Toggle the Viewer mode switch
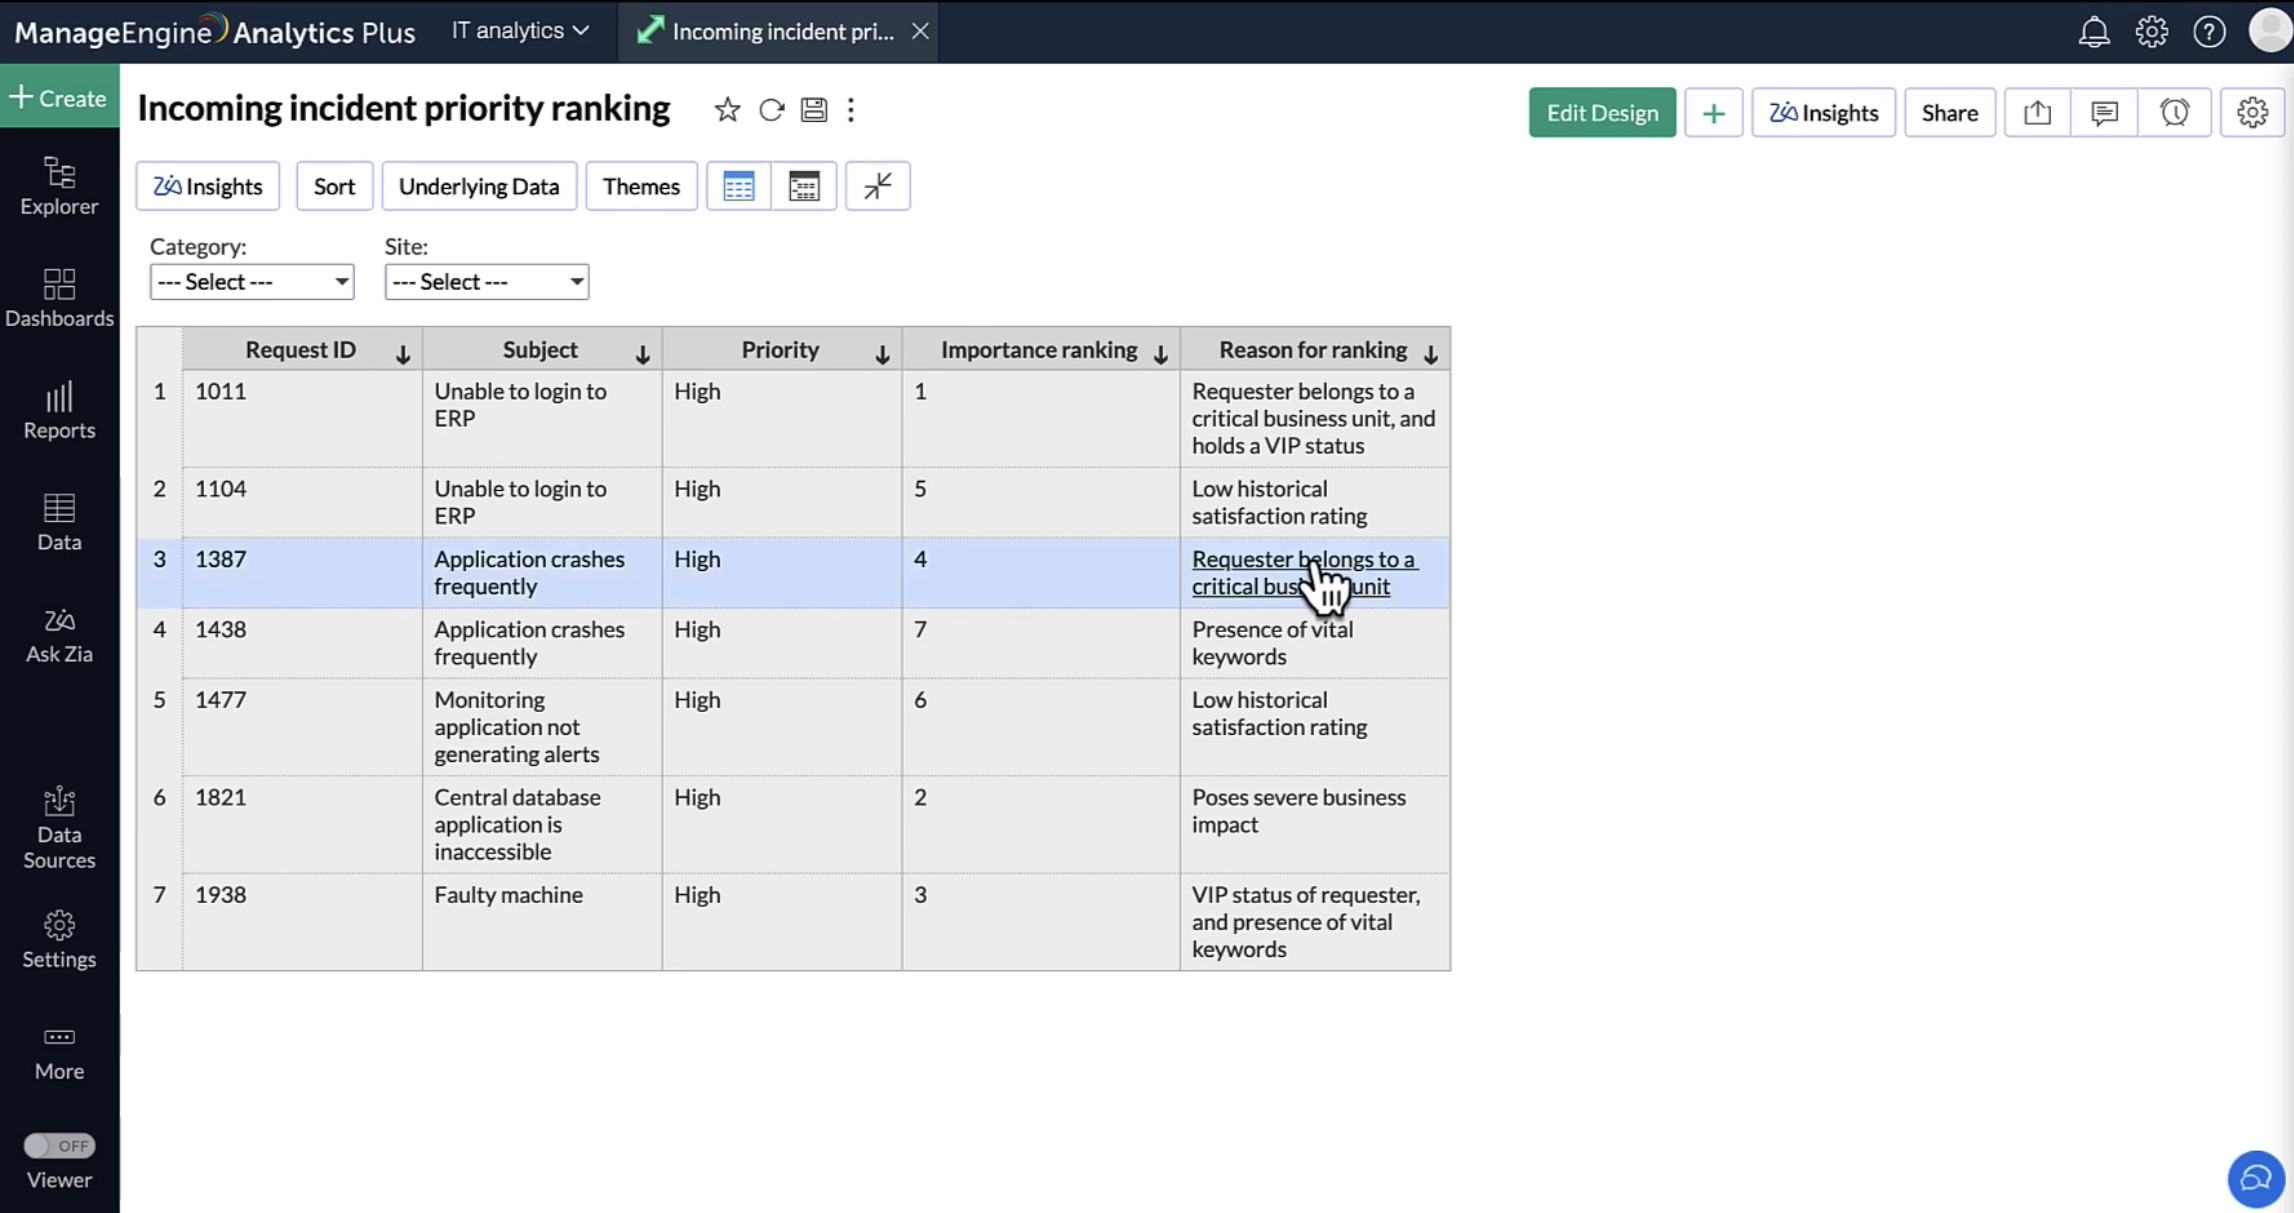2294x1213 pixels. [59, 1145]
